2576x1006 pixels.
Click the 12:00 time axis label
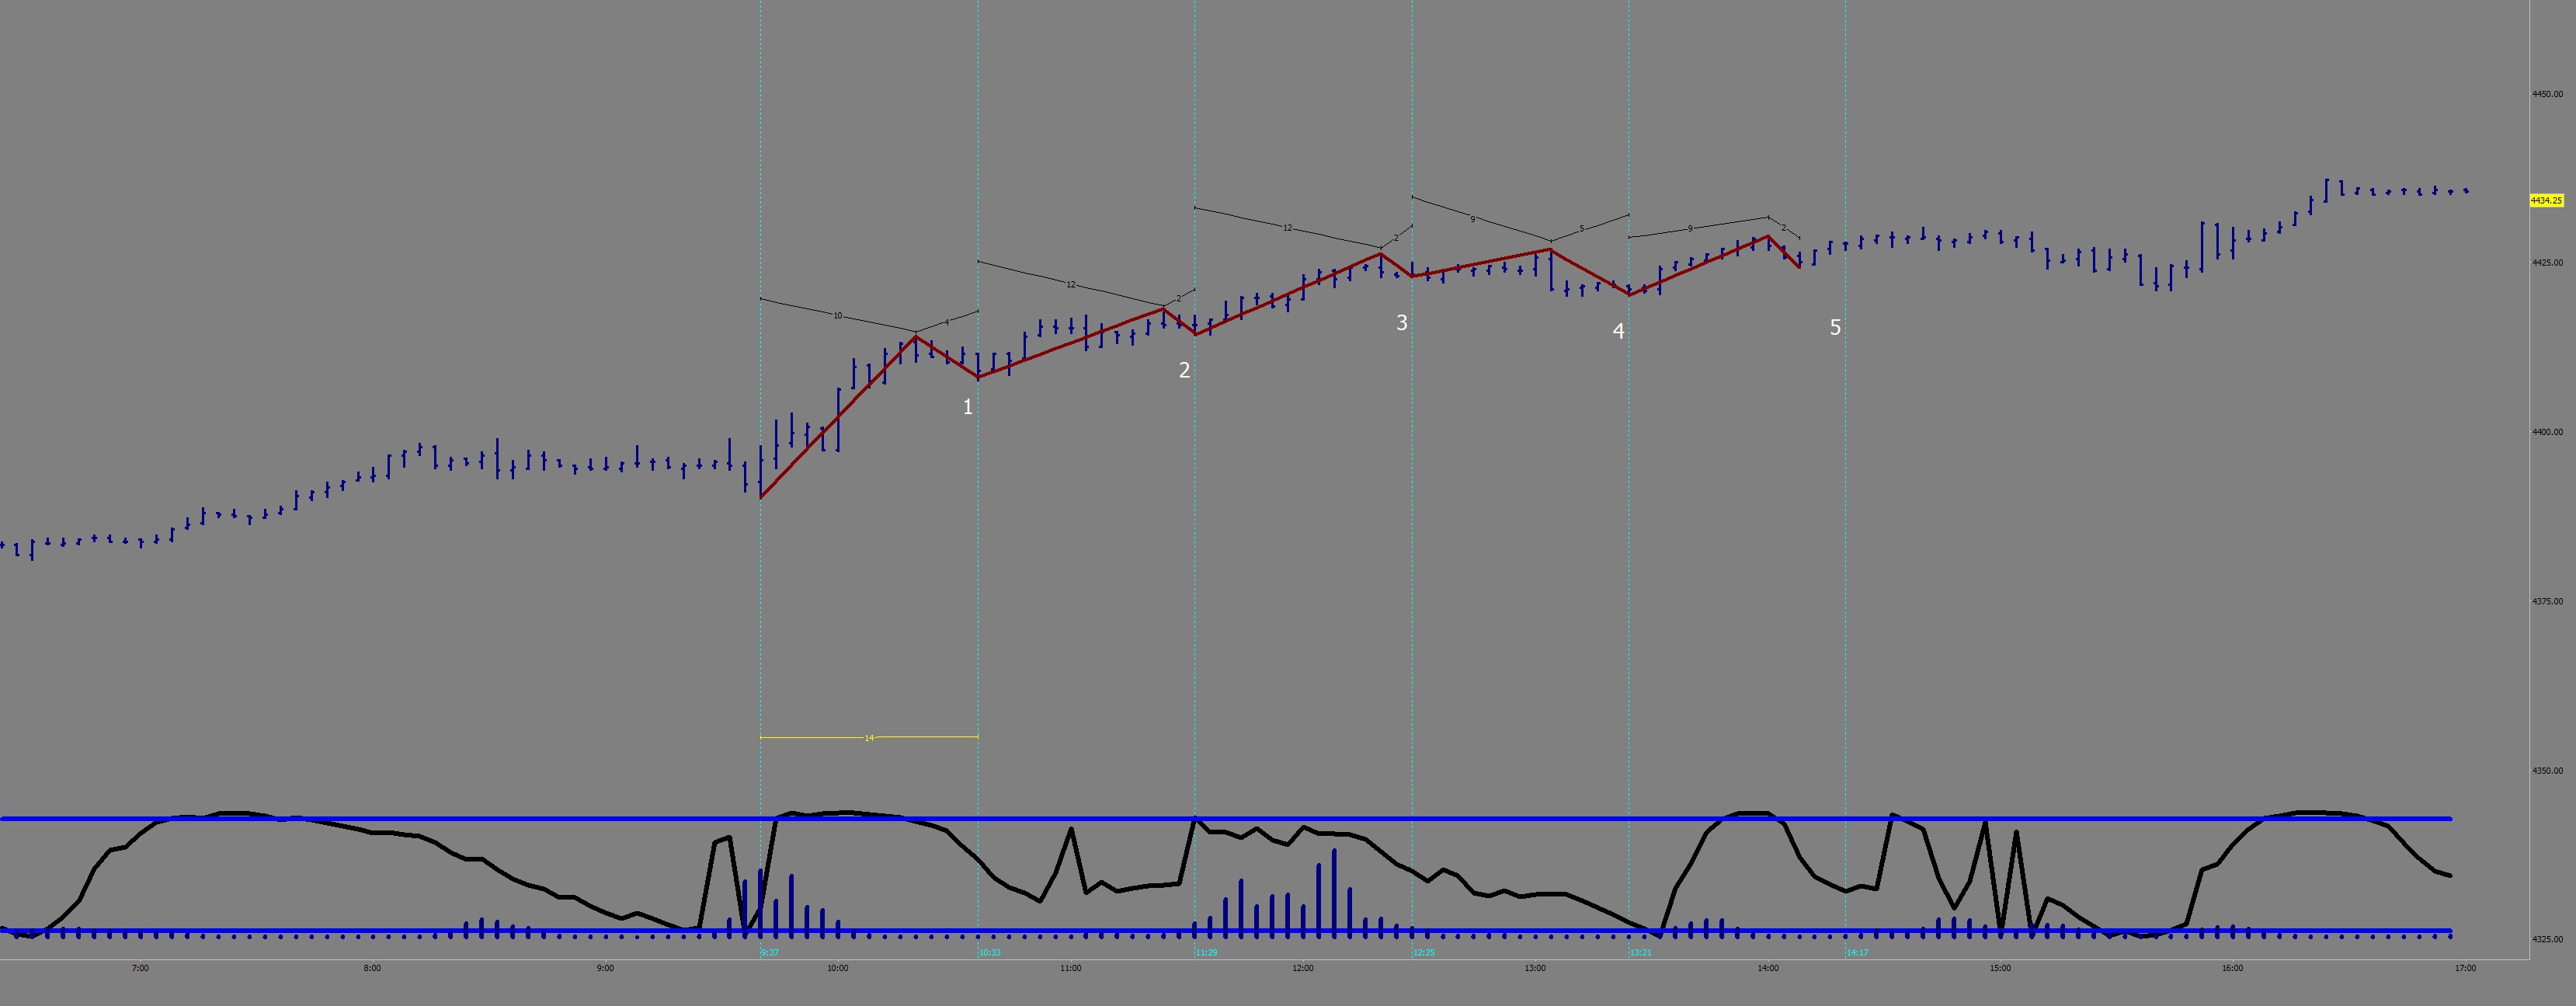click(1303, 968)
